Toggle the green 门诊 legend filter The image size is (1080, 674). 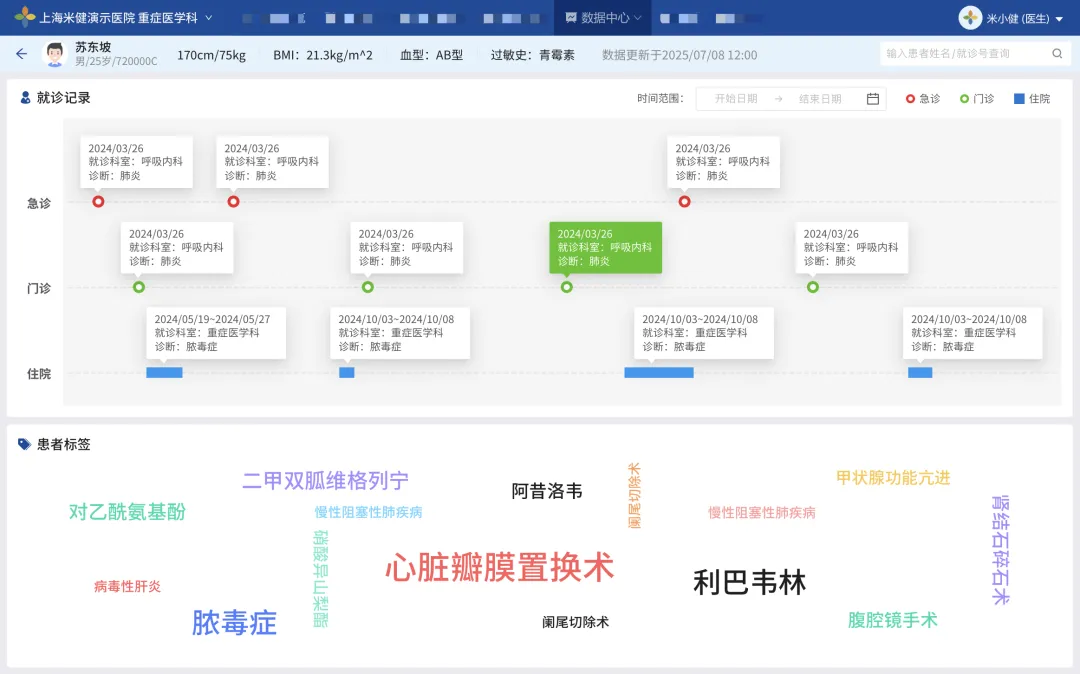pyautogui.click(x=976, y=99)
